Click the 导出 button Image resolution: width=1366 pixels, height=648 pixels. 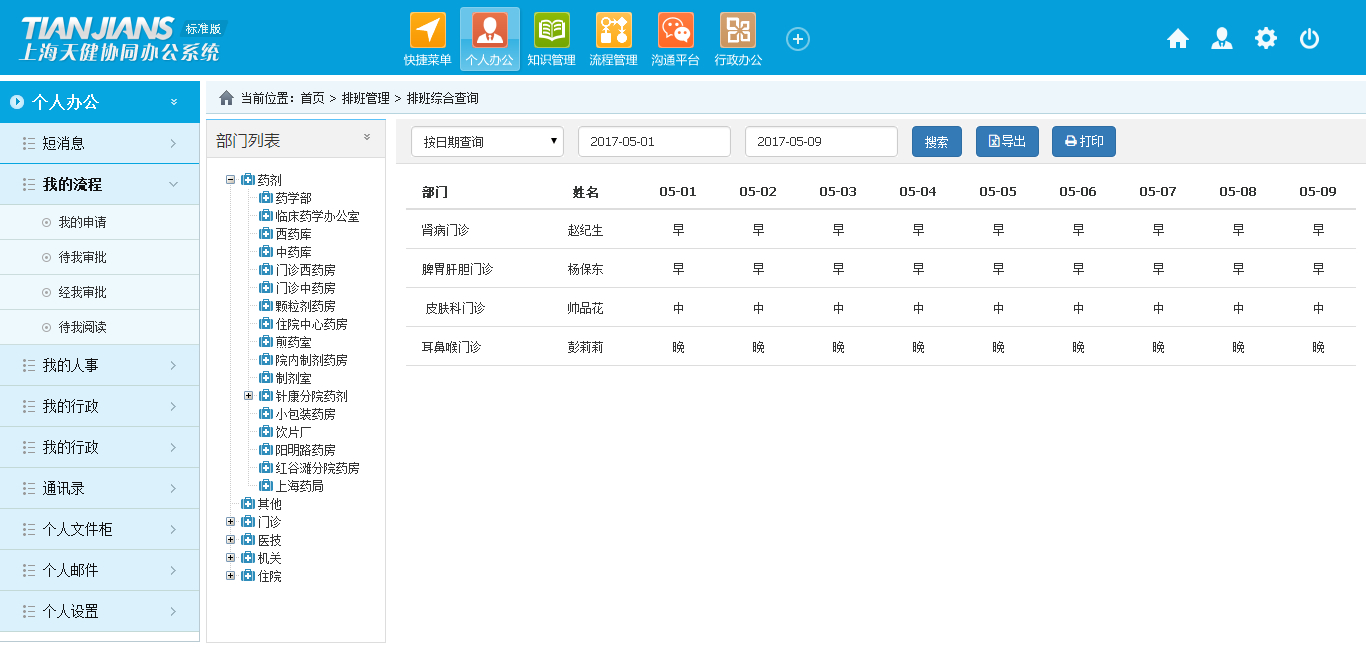click(1007, 141)
